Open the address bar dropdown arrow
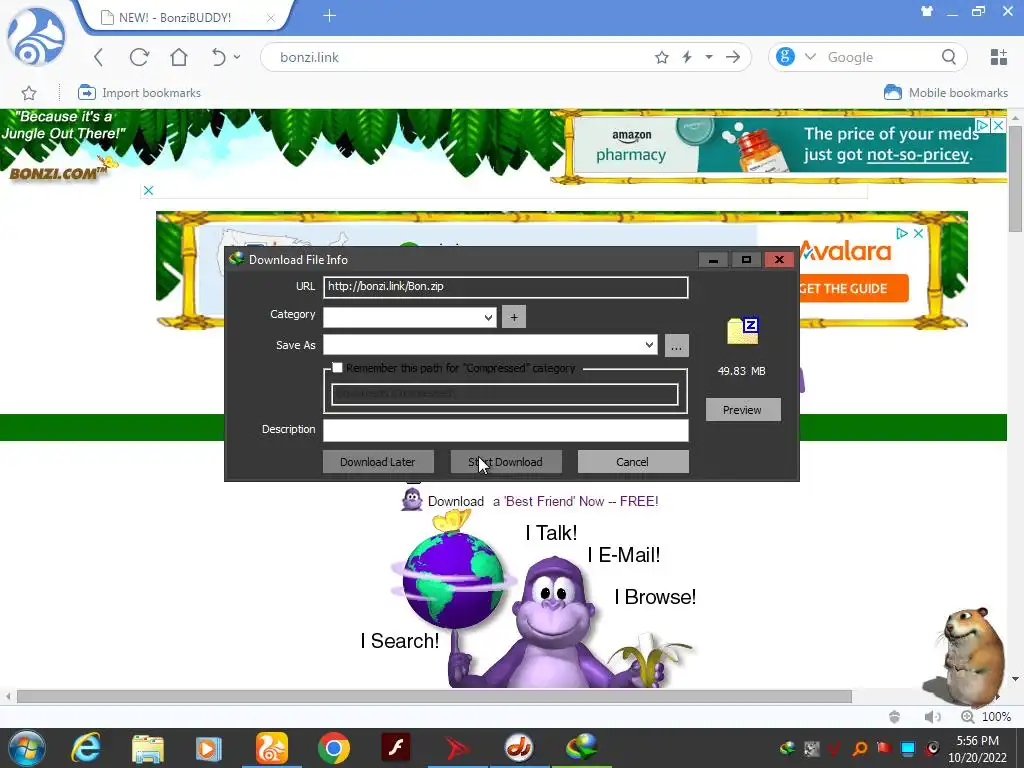Viewport: 1024px width, 768px height. [x=709, y=57]
